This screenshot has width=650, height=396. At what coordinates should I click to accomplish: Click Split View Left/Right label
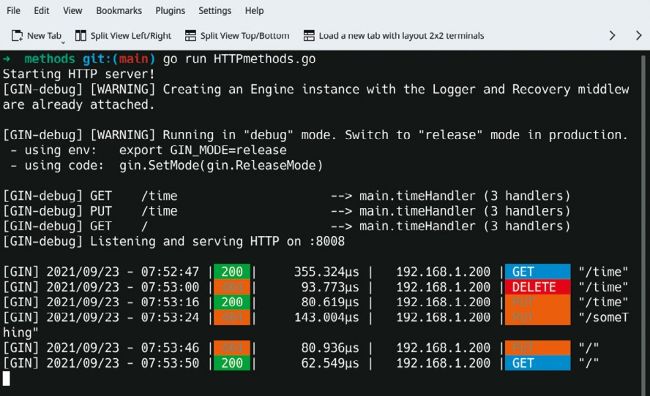pos(131,36)
